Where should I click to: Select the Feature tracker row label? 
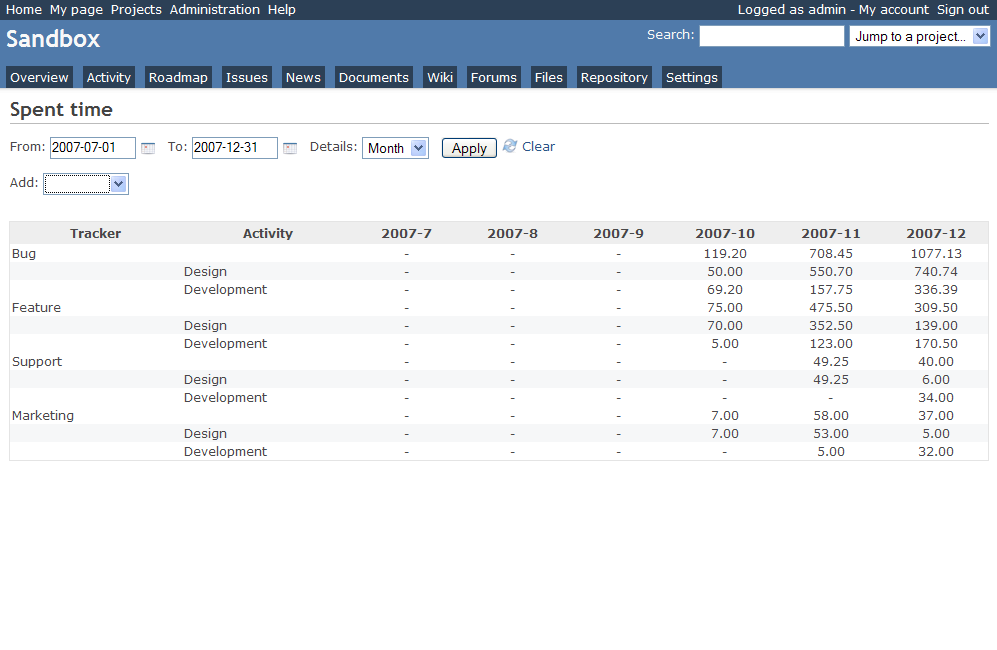click(x=36, y=307)
